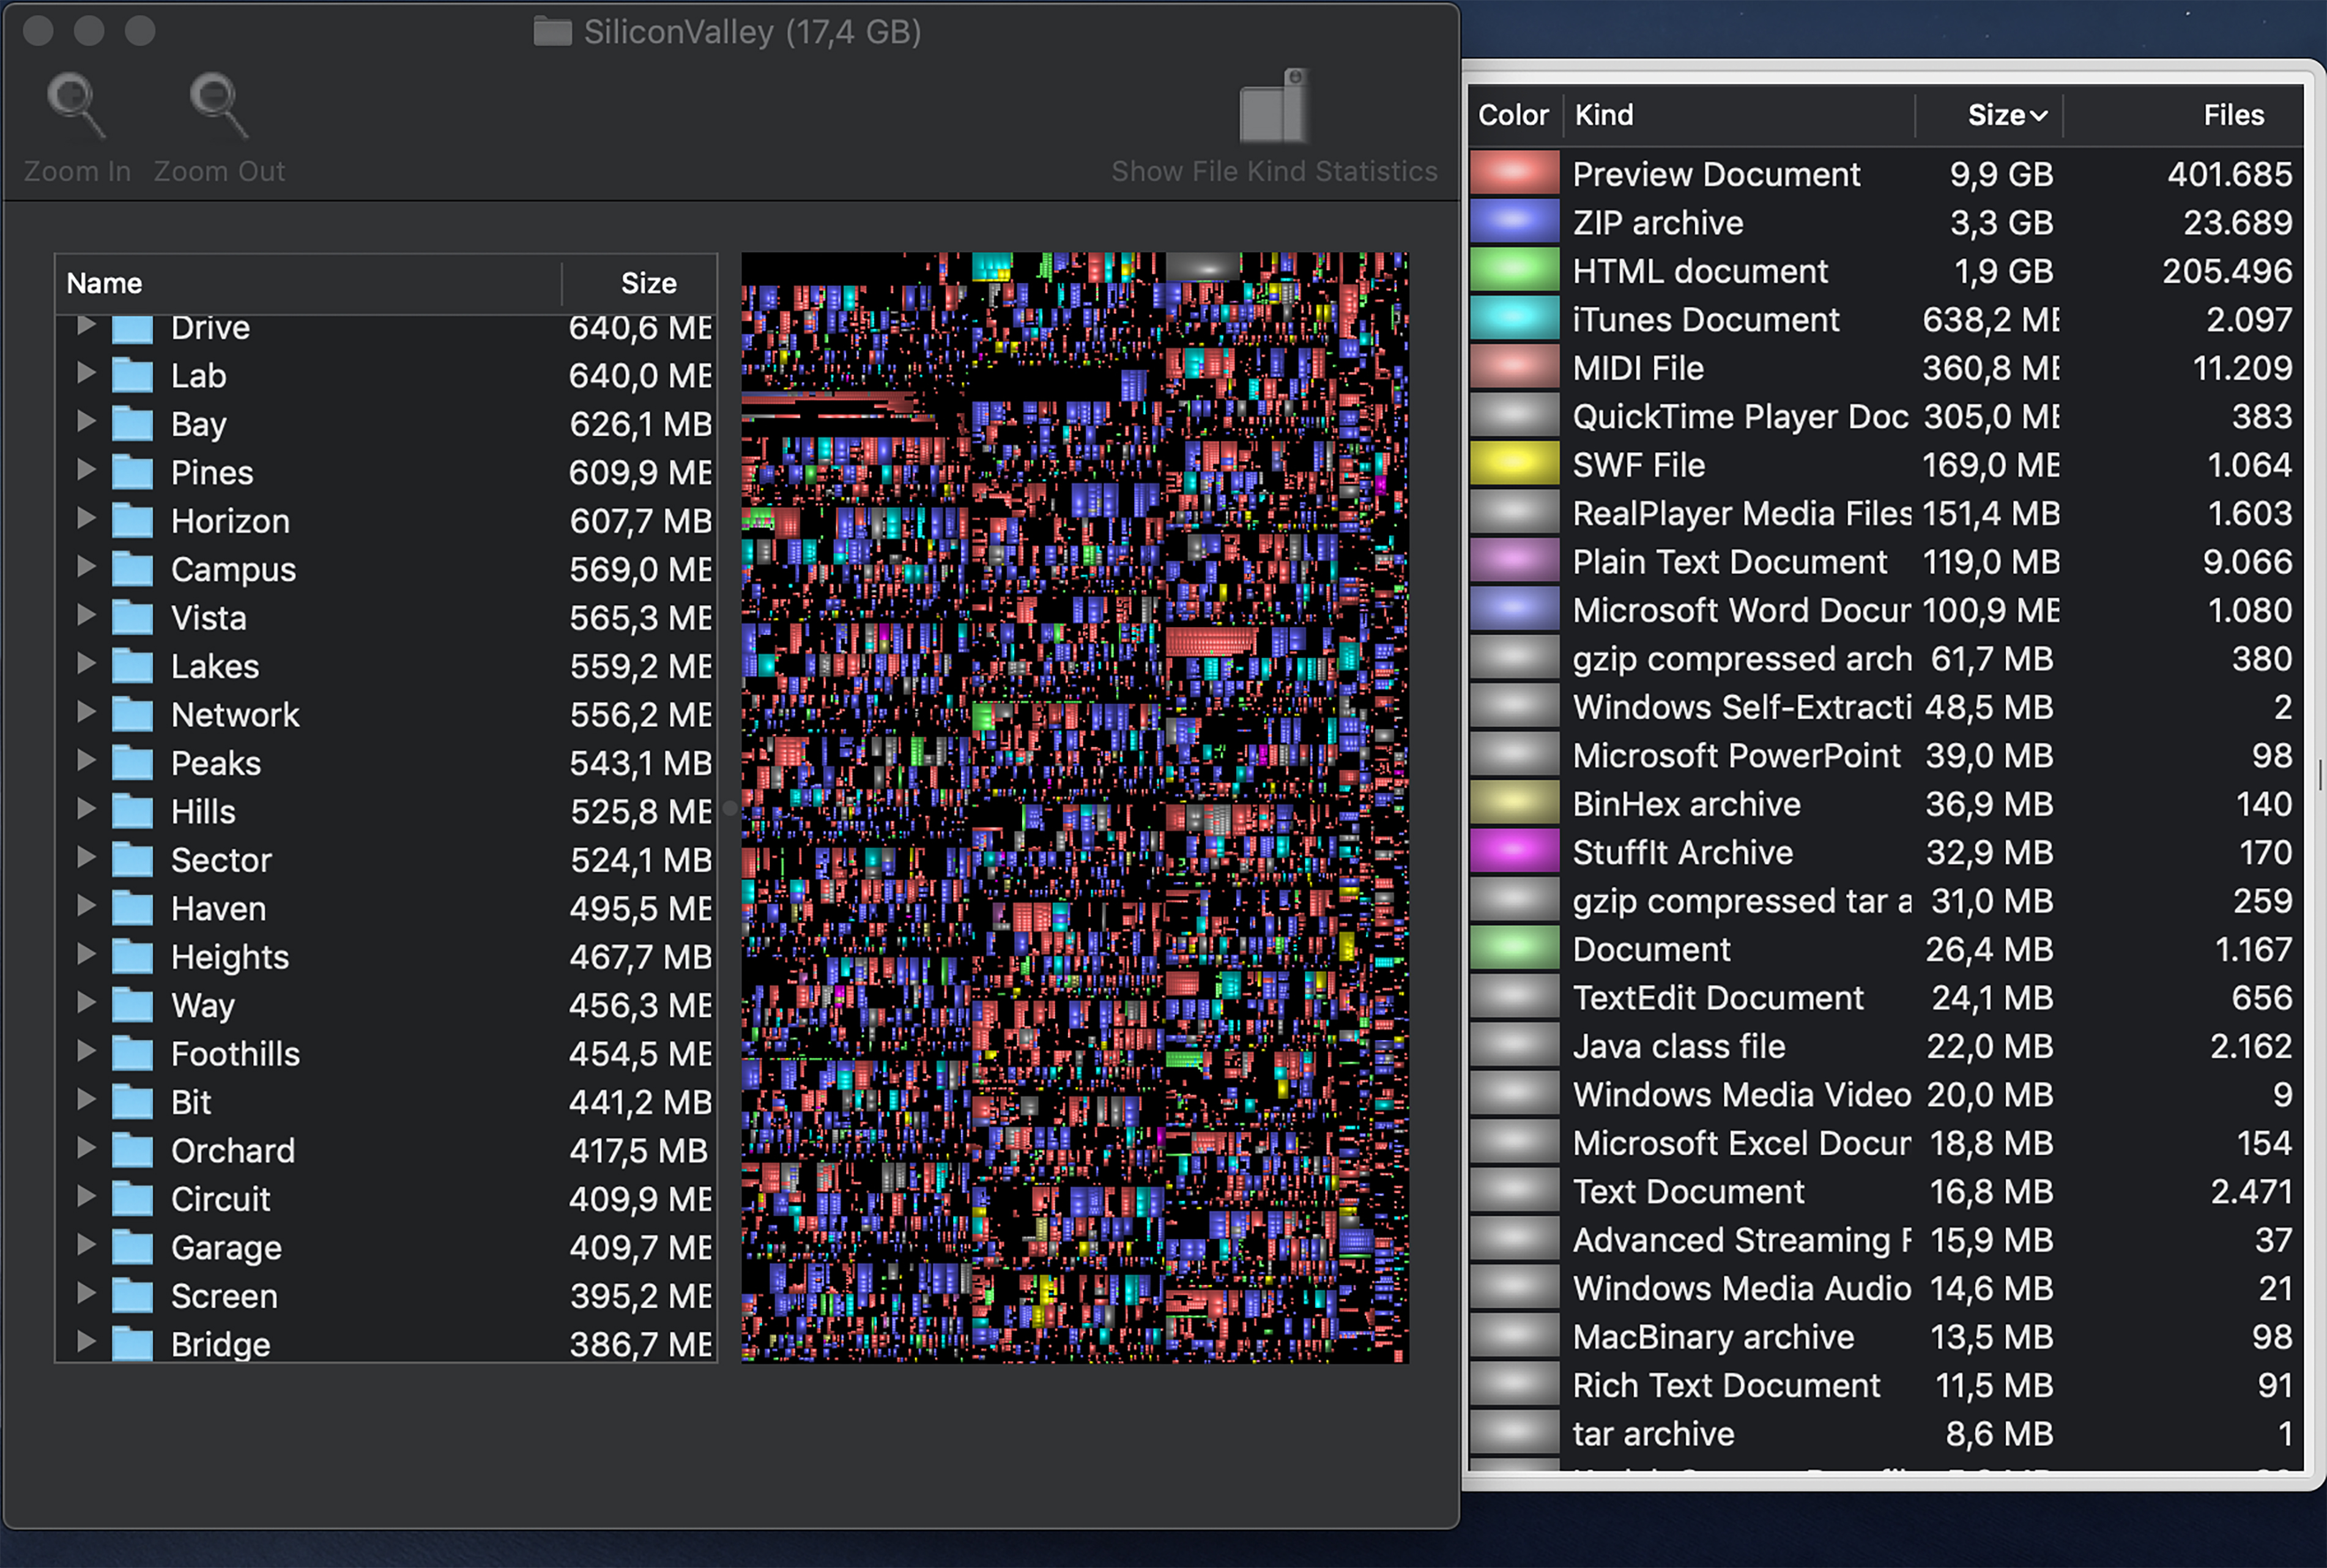Click the Lab folder icon
This screenshot has width=2327, height=1568.
[x=132, y=377]
